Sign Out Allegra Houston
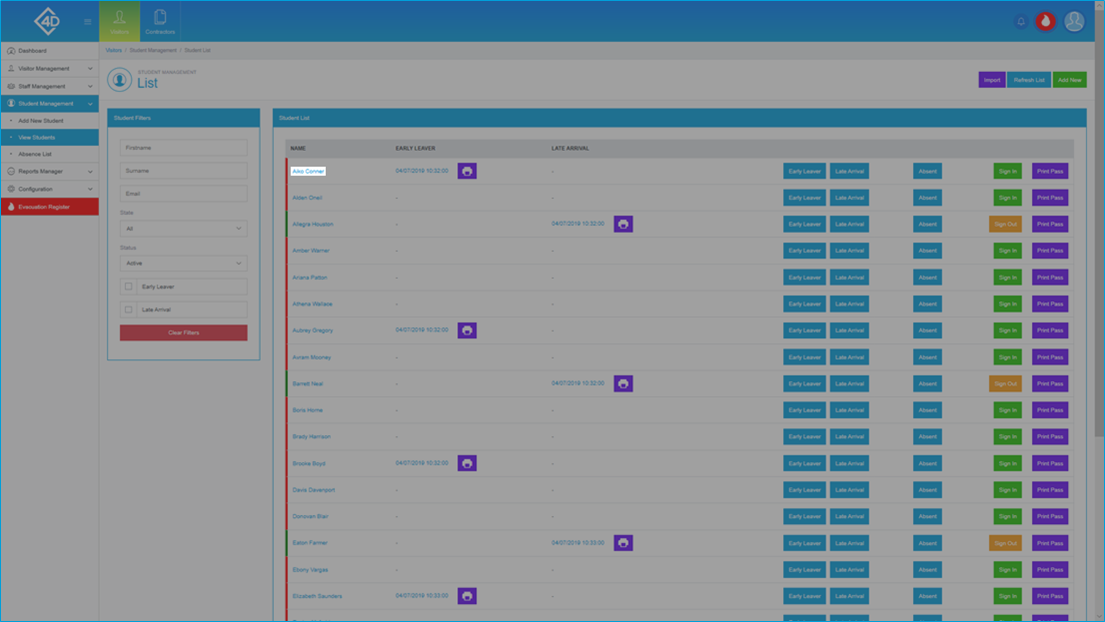Screen dimensions: 1105x622 coord(1006,224)
